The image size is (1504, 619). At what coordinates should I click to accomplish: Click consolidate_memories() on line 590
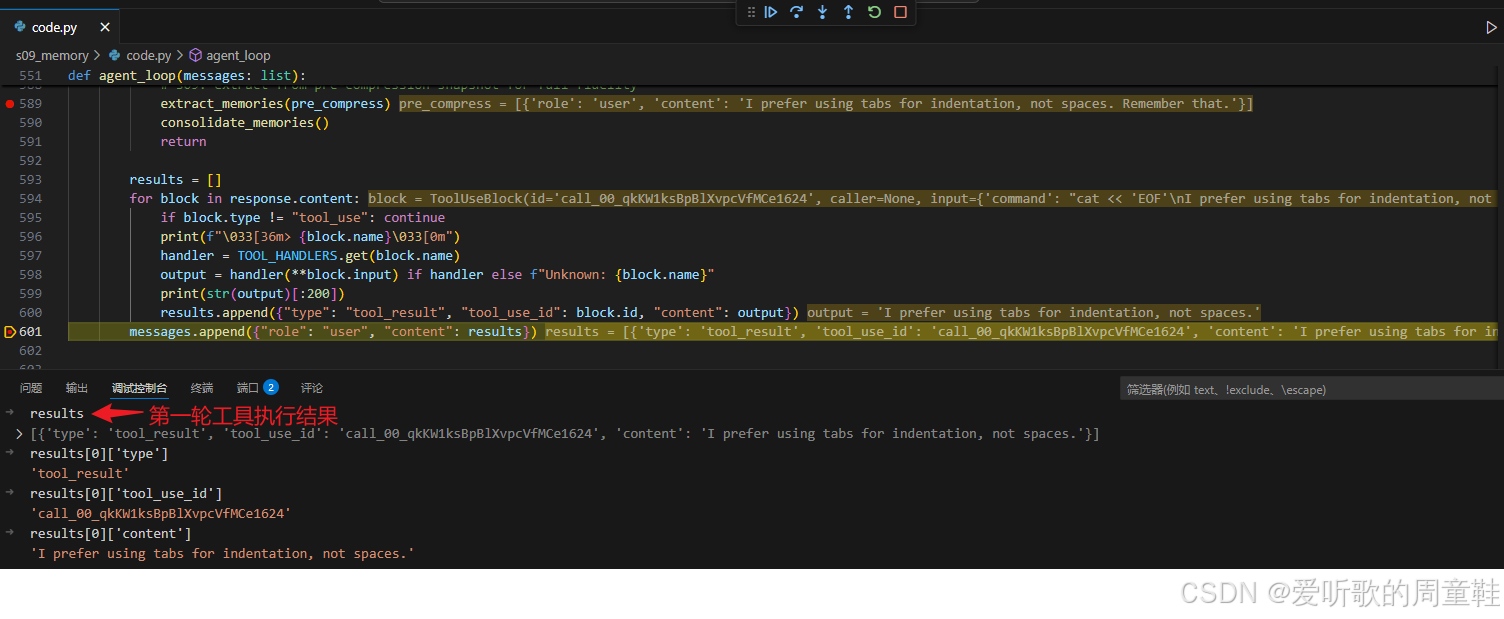(x=245, y=123)
